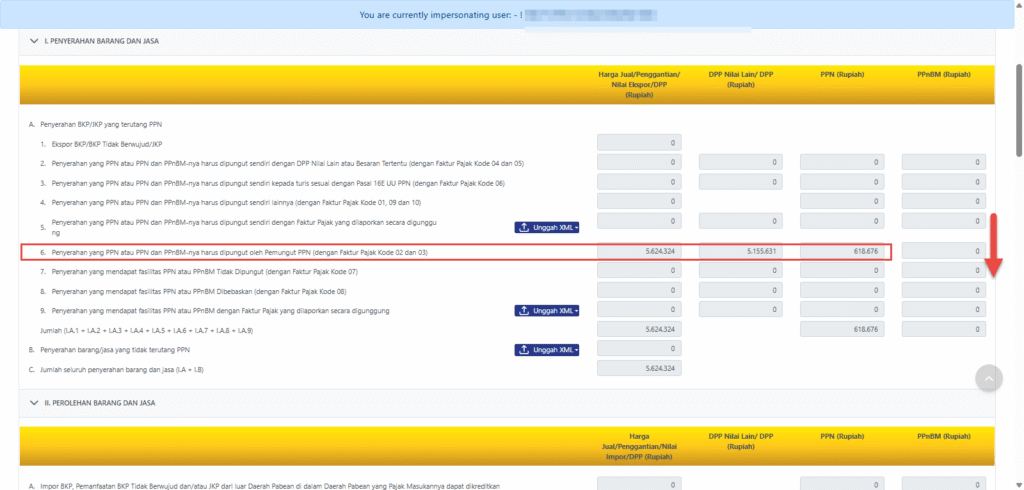Select row 3 PPN field
This screenshot has width=1024, height=490.
point(842,182)
